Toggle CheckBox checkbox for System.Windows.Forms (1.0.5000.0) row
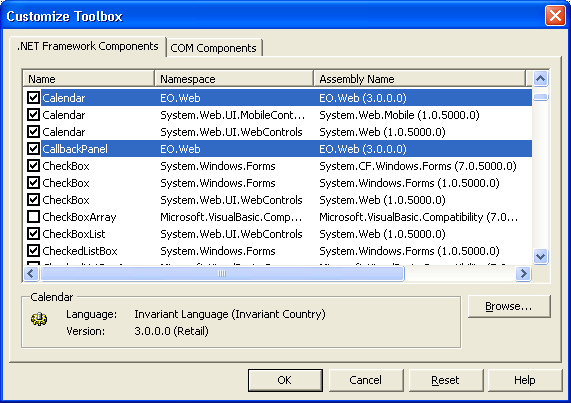The height and width of the screenshot is (403, 571). (x=34, y=183)
